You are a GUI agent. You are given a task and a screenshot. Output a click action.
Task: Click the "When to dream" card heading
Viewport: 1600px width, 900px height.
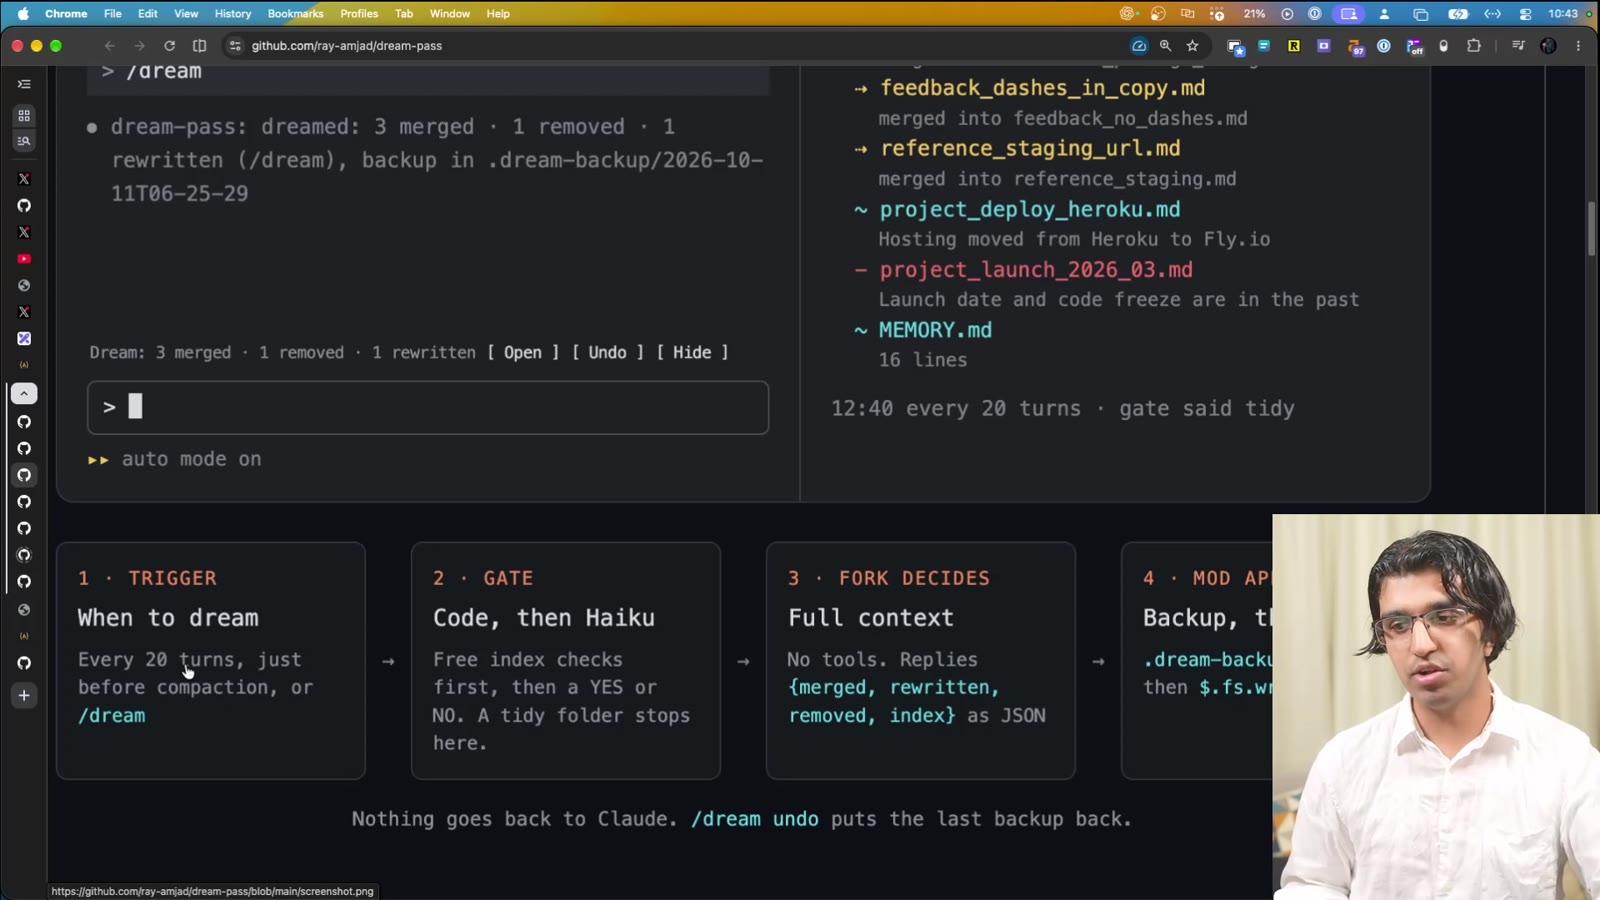pyautogui.click(x=168, y=618)
